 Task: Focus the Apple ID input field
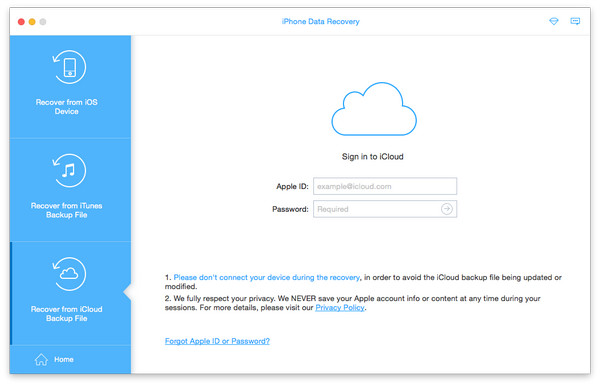point(385,186)
